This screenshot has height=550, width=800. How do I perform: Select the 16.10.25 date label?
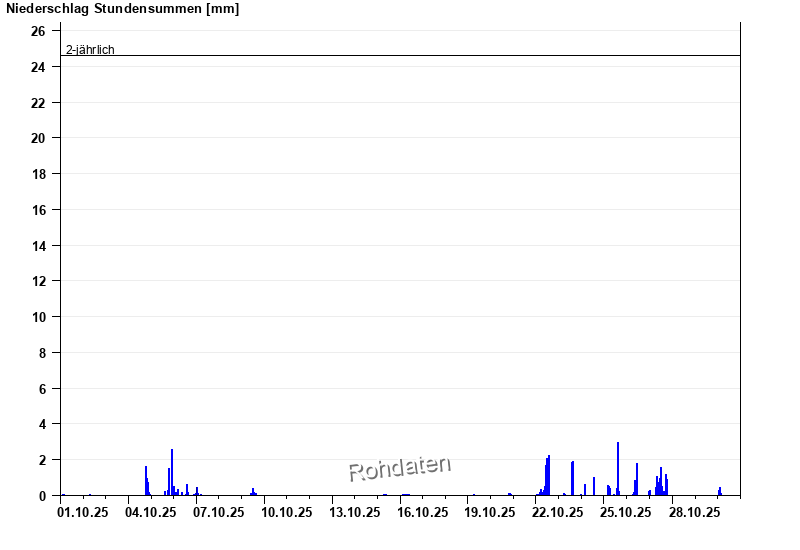pos(422,513)
